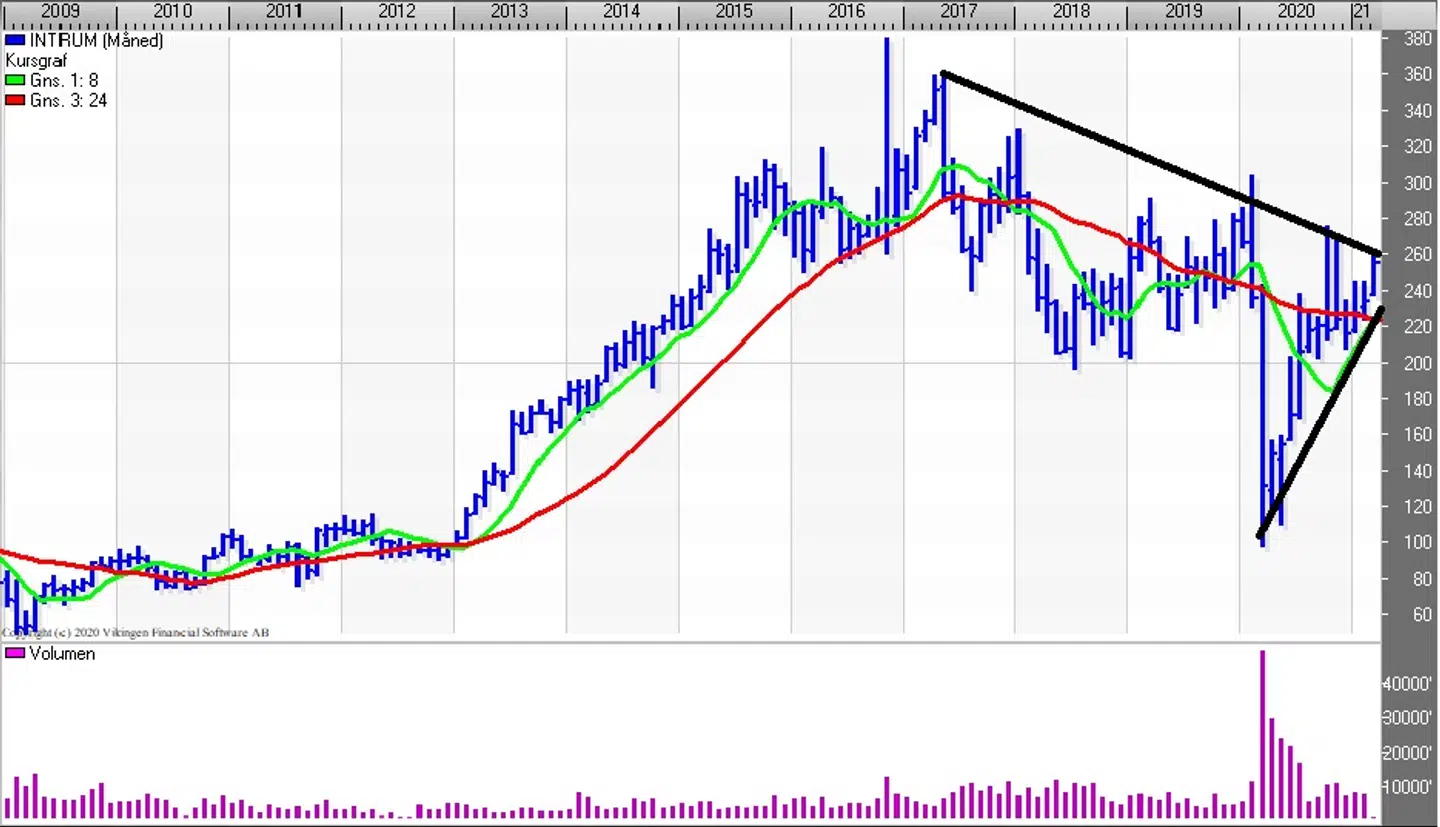This screenshot has height=827, width=1440.
Task: Click the green Gns. 1: 8 legend swatch
Action: pos(12,81)
